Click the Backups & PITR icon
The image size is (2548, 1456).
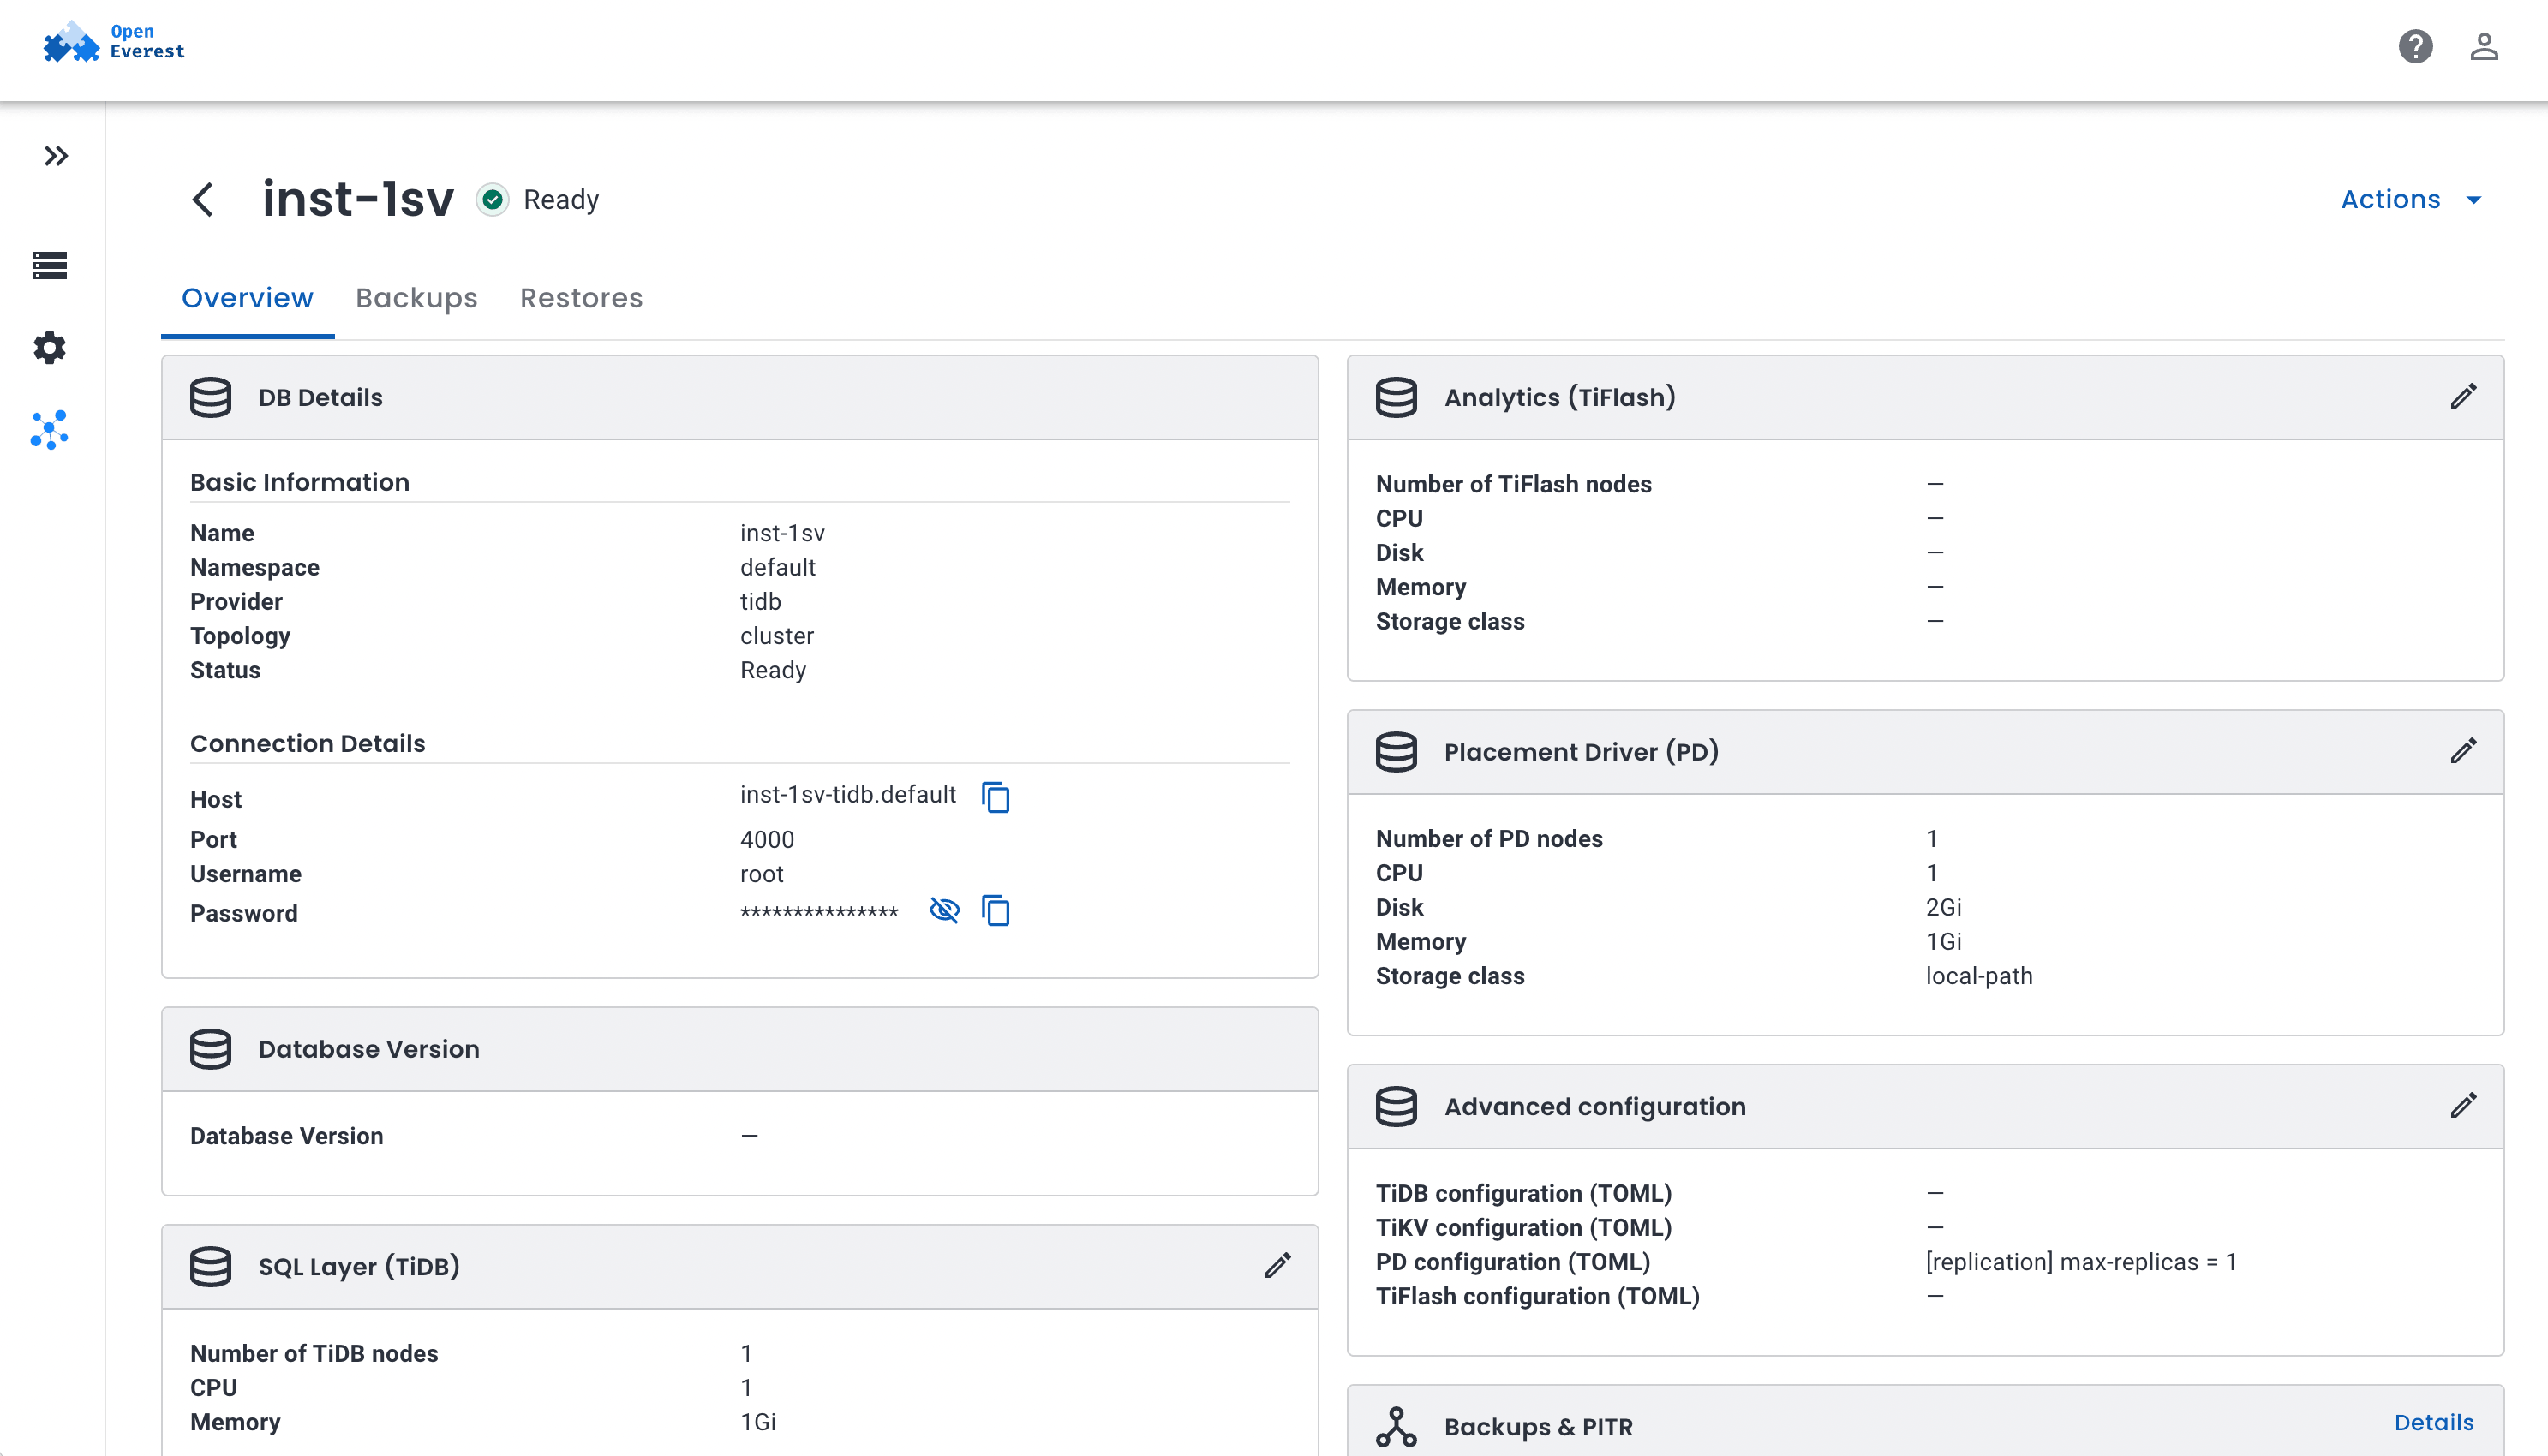click(x=1396, y=1427)
